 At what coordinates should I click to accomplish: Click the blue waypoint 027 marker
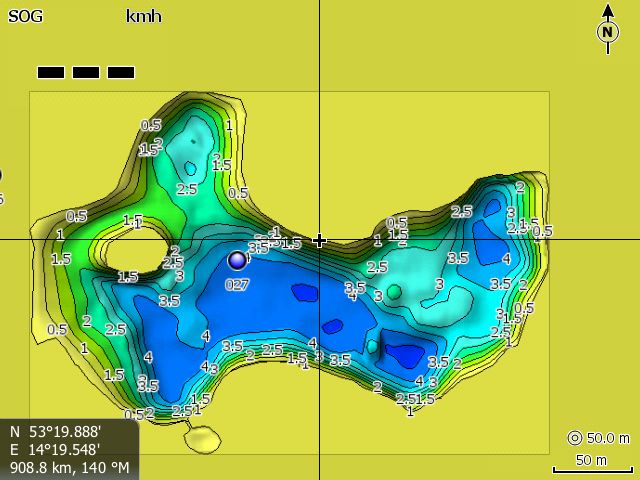(x=237, y=260)
